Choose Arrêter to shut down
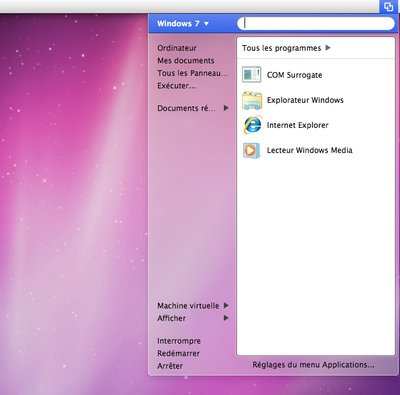 pyautogui.click(x=170, y=366)
